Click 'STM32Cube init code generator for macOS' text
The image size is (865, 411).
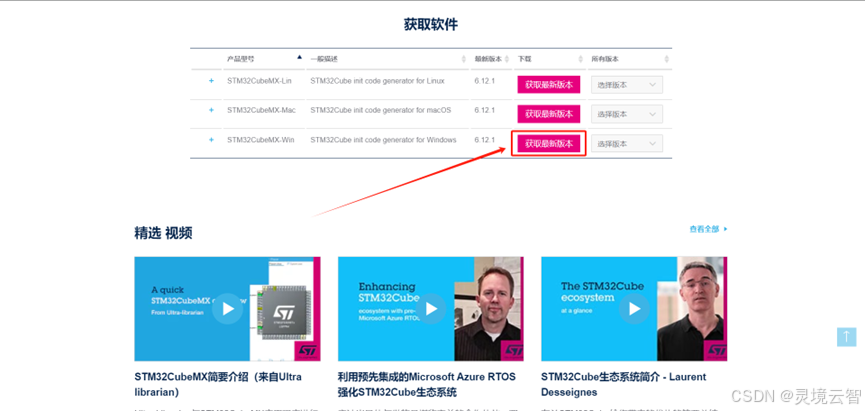380,110
